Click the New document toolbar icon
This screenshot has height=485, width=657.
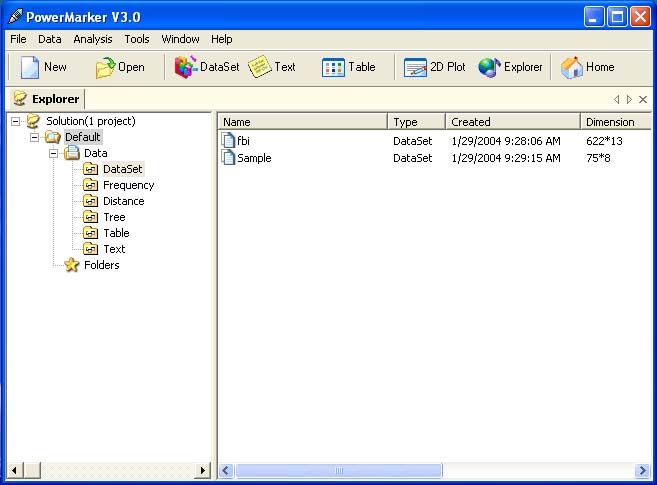[30, 67]
